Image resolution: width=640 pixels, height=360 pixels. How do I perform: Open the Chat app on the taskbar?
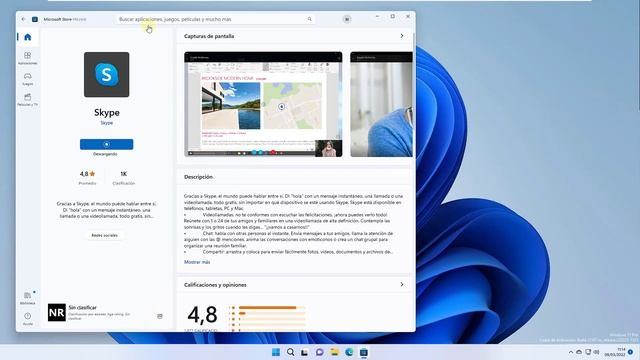[x=320, y=352]
